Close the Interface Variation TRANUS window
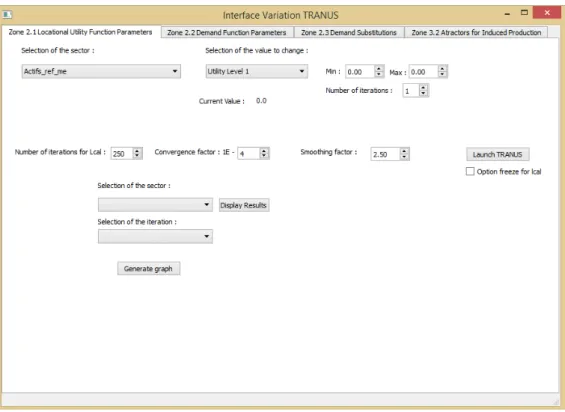The image size is (565, 412). click(547, 13)
